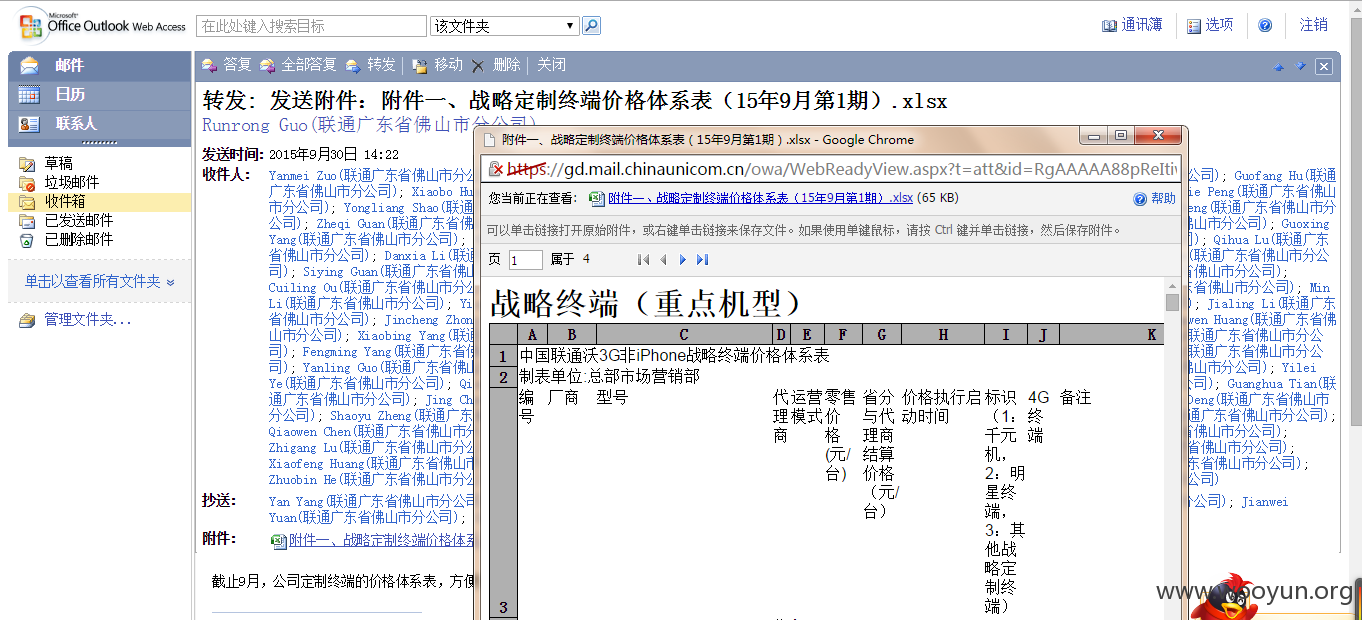
Task: Click the insecure https lock icon in Chrome address bar
Action: [496, 169]
